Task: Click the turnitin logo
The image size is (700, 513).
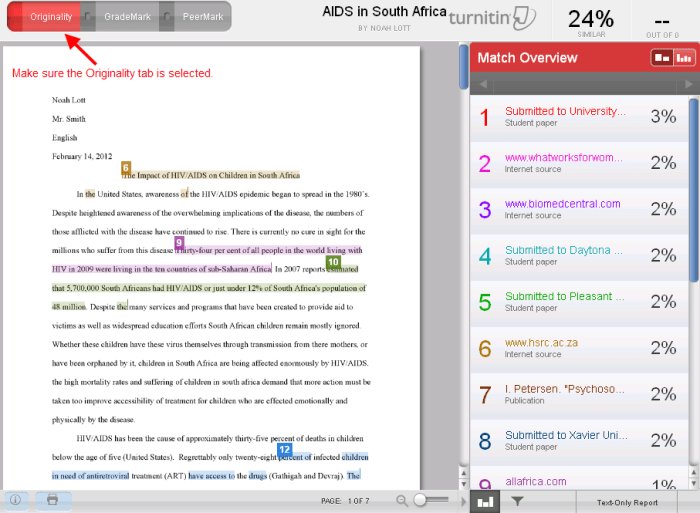Action: pos(492,18)
